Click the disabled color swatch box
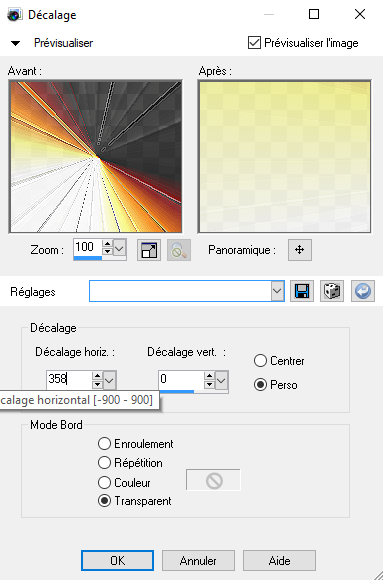 point(214,480)
